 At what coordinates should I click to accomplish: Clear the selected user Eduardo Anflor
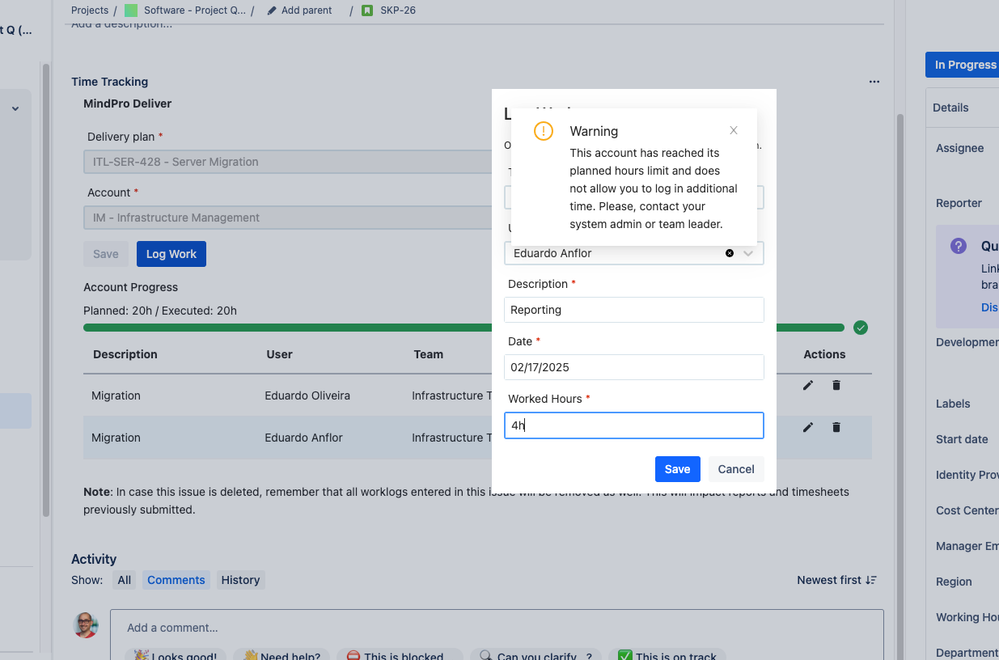[x=729, y=253]
